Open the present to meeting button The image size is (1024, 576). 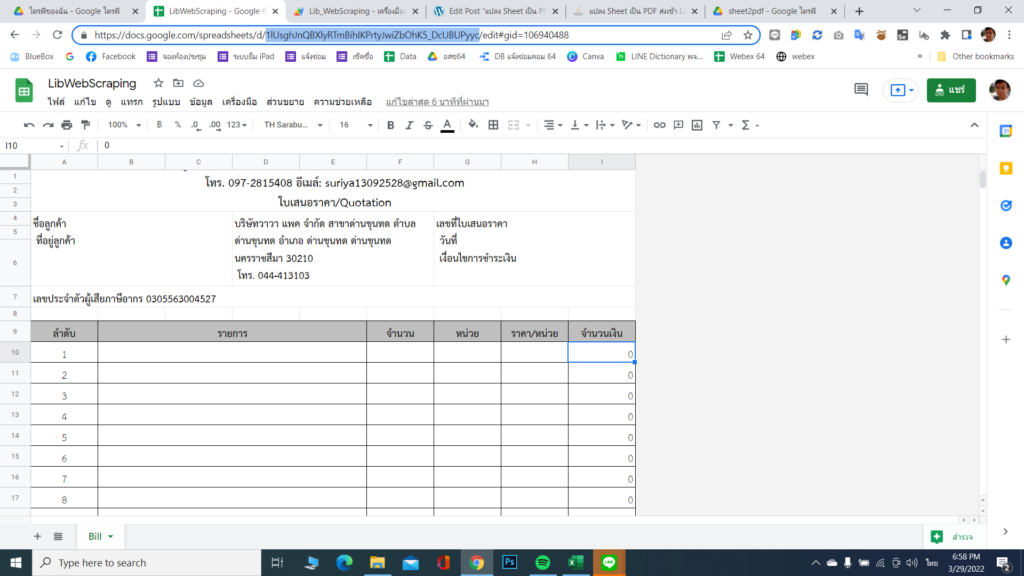coord(901,90)
